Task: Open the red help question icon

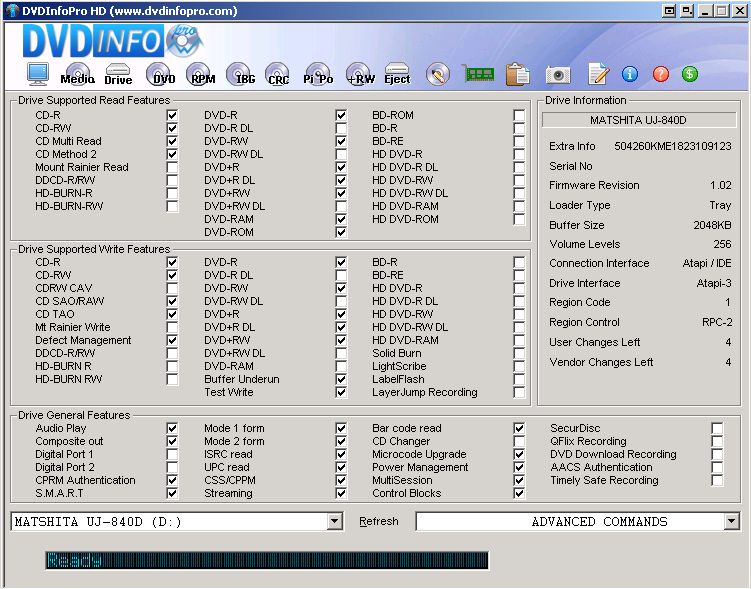Action: click(x=660, y=74)
